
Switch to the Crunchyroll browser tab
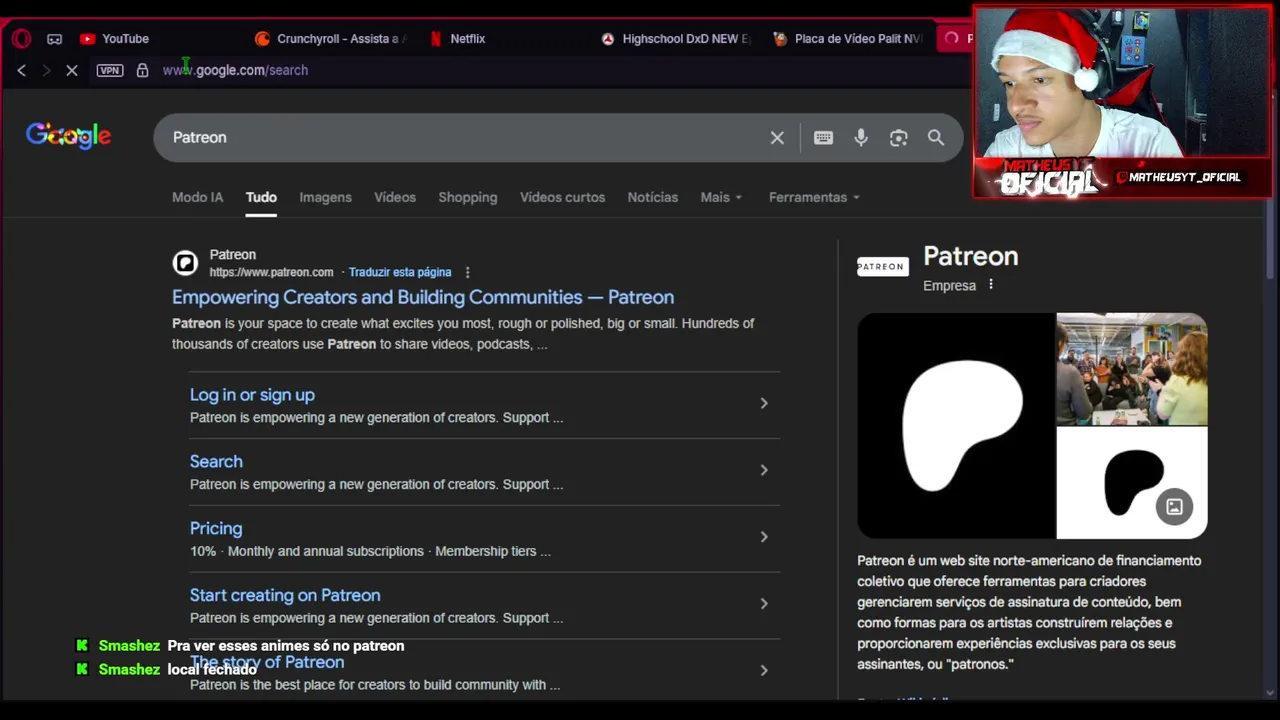pos(329,39)
